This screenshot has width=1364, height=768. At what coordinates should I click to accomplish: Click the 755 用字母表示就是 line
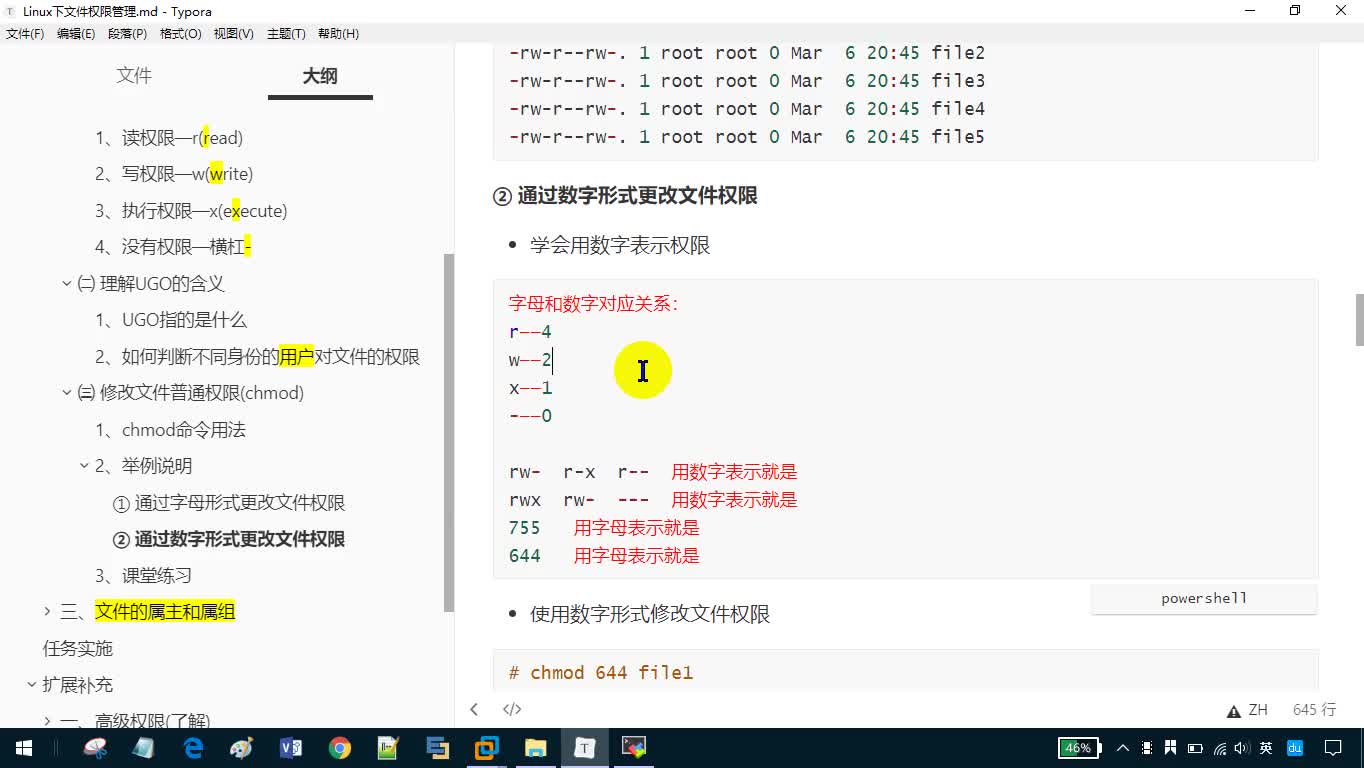[x=604, y=528]
